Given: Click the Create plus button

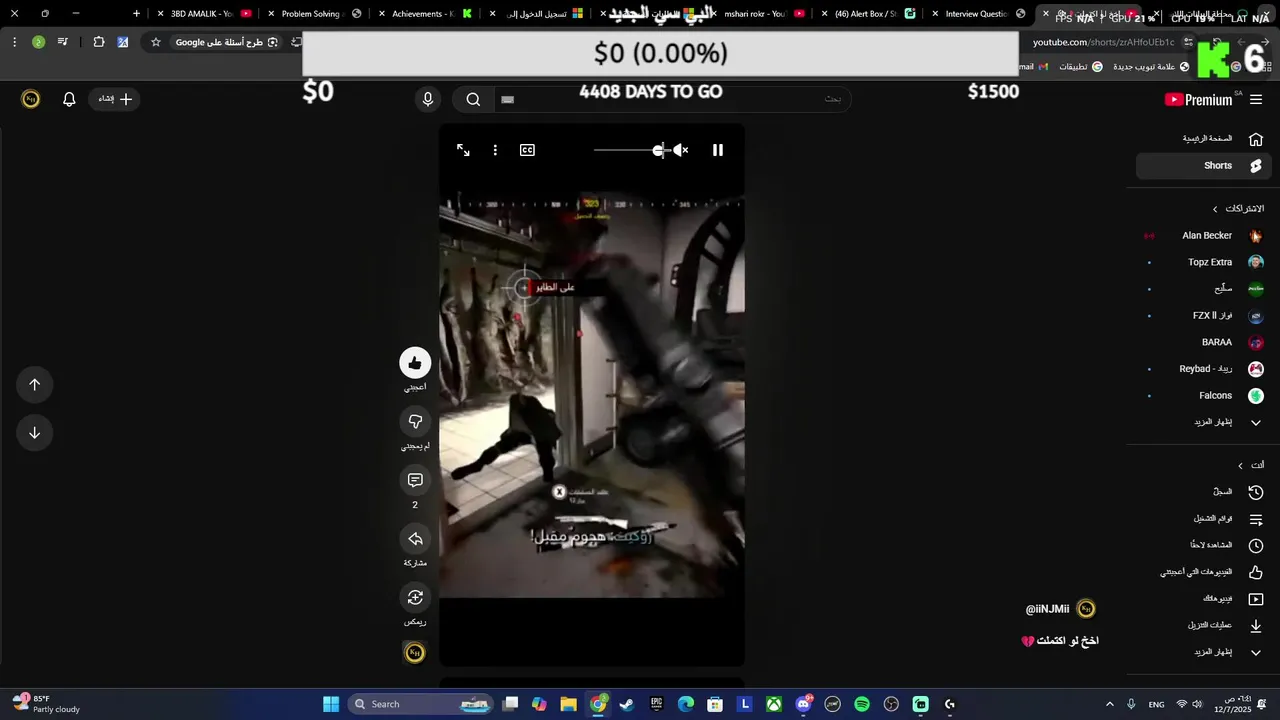Looking at the screenshot, I should (x=116, y=99).
